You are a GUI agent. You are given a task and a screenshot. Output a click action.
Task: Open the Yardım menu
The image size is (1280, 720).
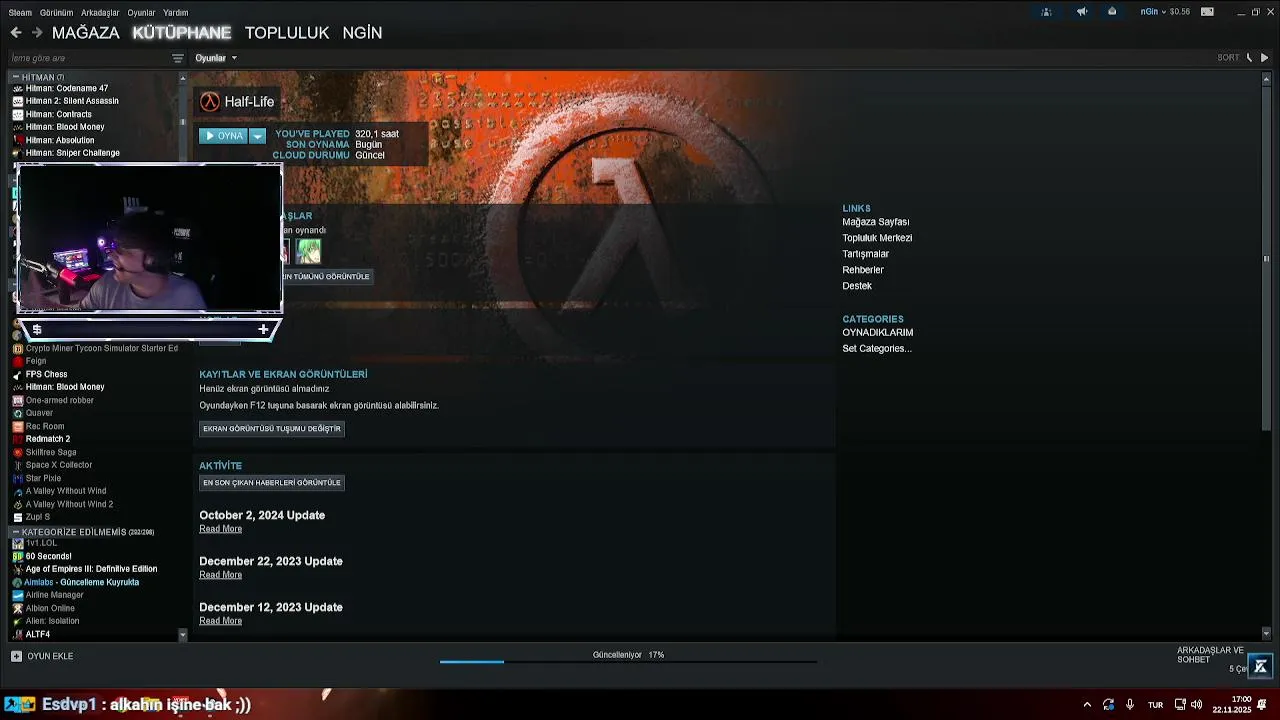point(175,13)
